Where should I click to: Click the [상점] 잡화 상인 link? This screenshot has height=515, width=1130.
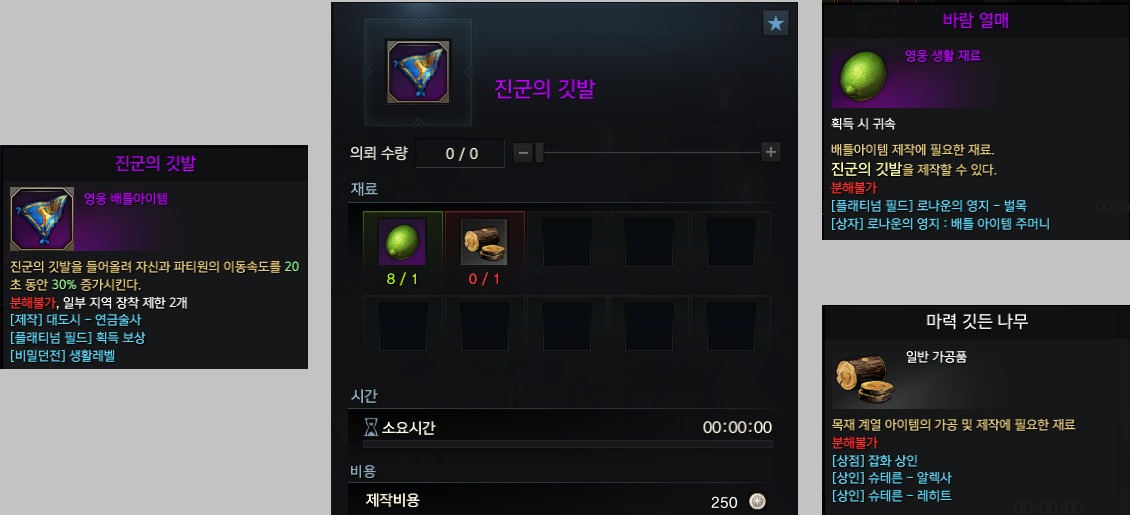tap(875, 460)
